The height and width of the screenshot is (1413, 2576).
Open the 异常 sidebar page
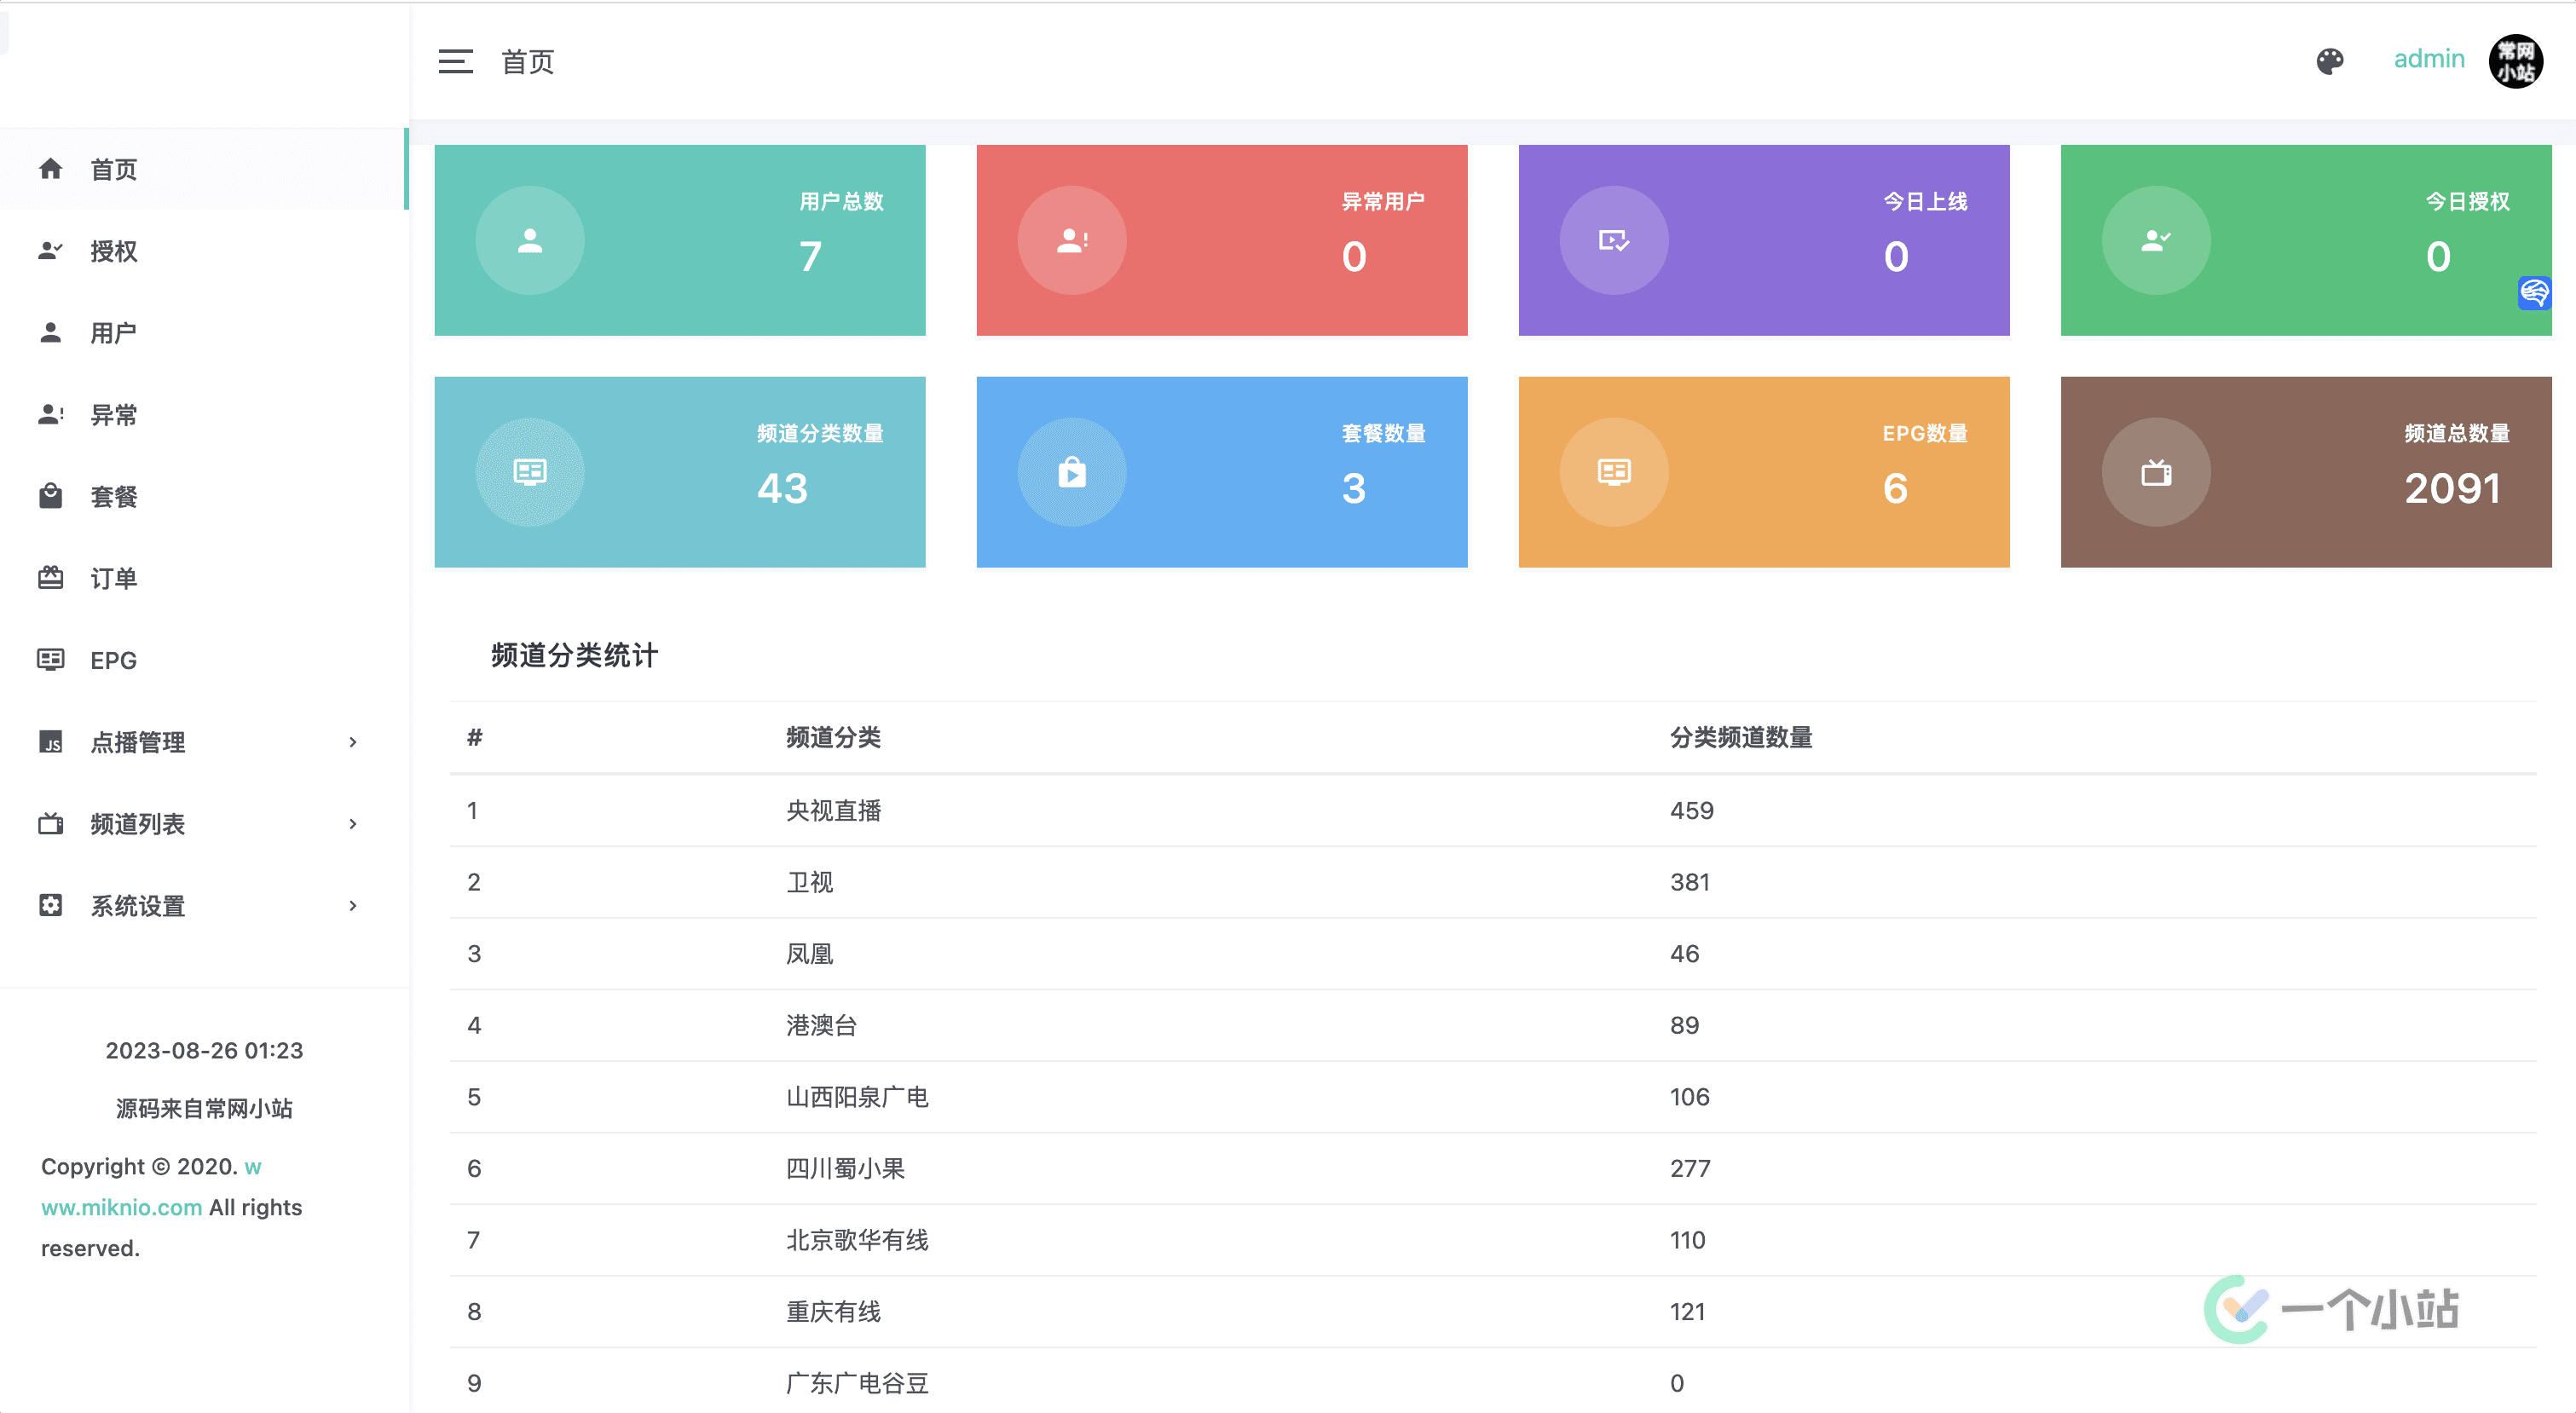pyautogui.click(x=113, y=415)
